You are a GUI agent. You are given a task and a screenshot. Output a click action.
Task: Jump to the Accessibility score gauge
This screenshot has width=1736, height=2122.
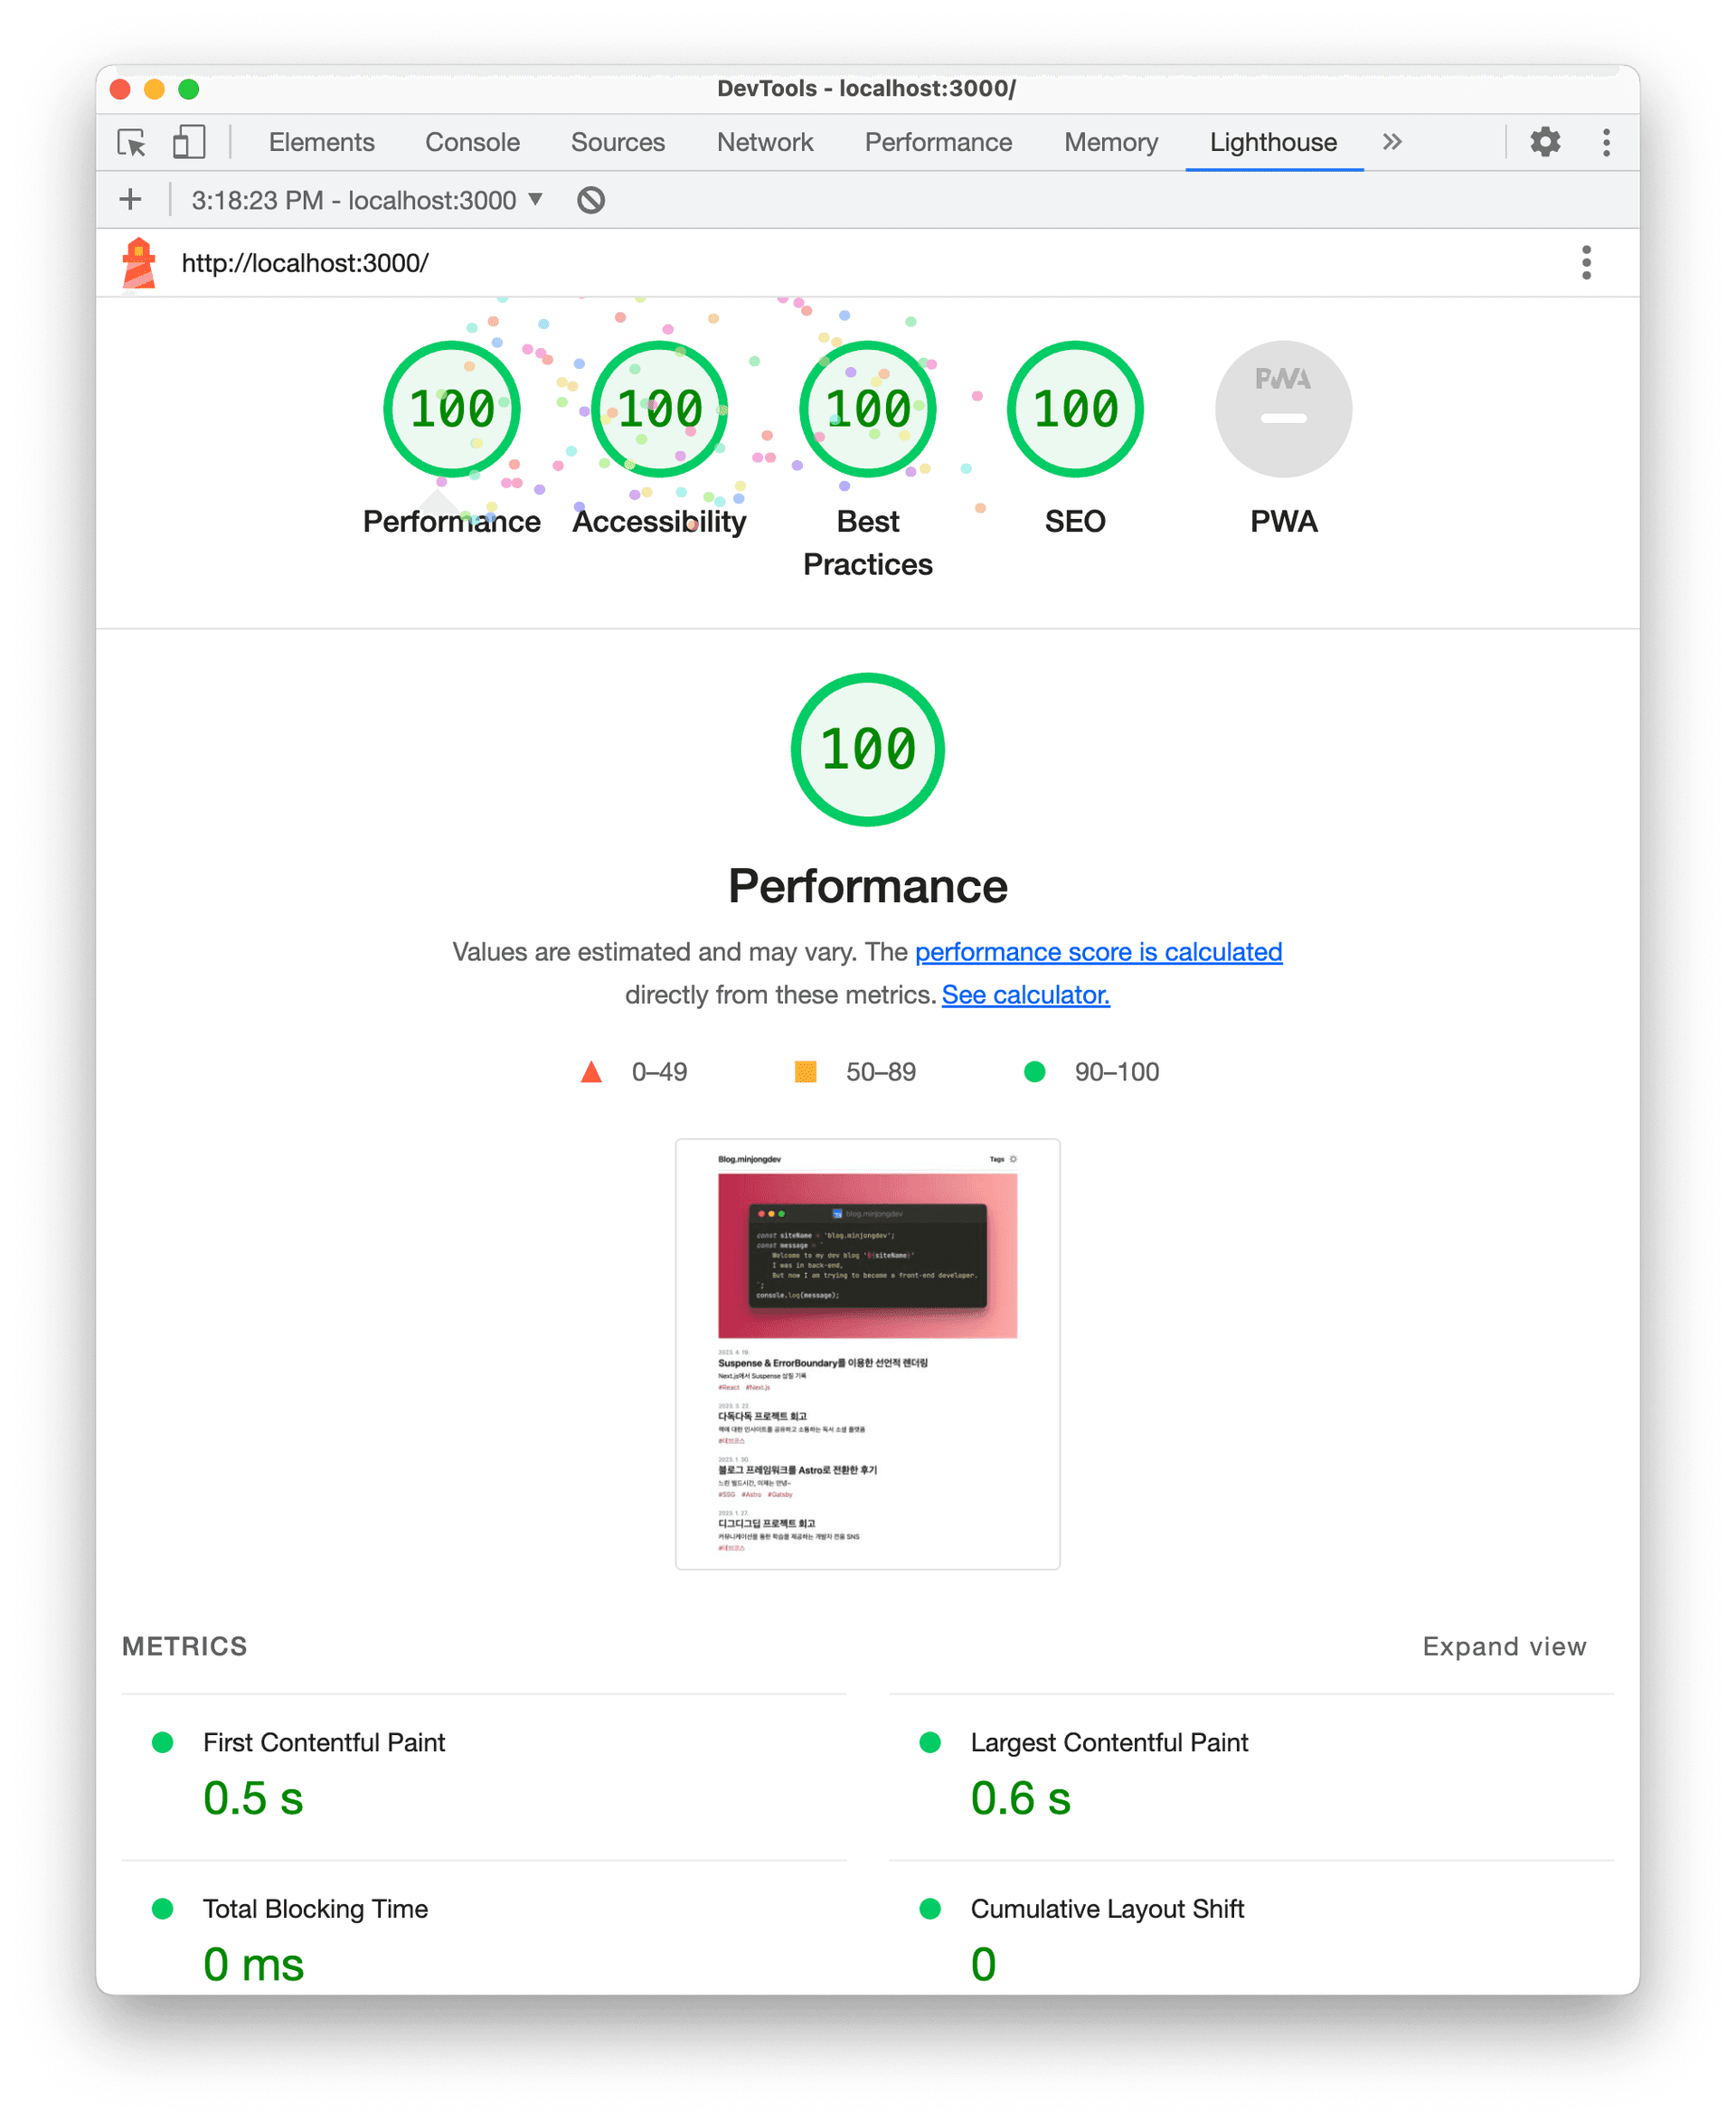click(659, 410)
